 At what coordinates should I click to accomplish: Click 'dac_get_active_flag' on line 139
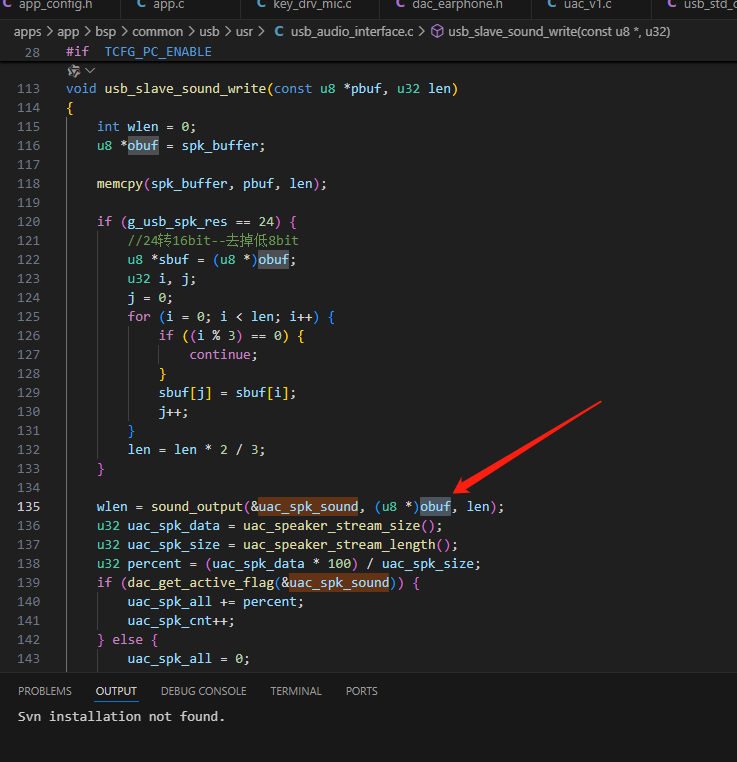[200, 583]
